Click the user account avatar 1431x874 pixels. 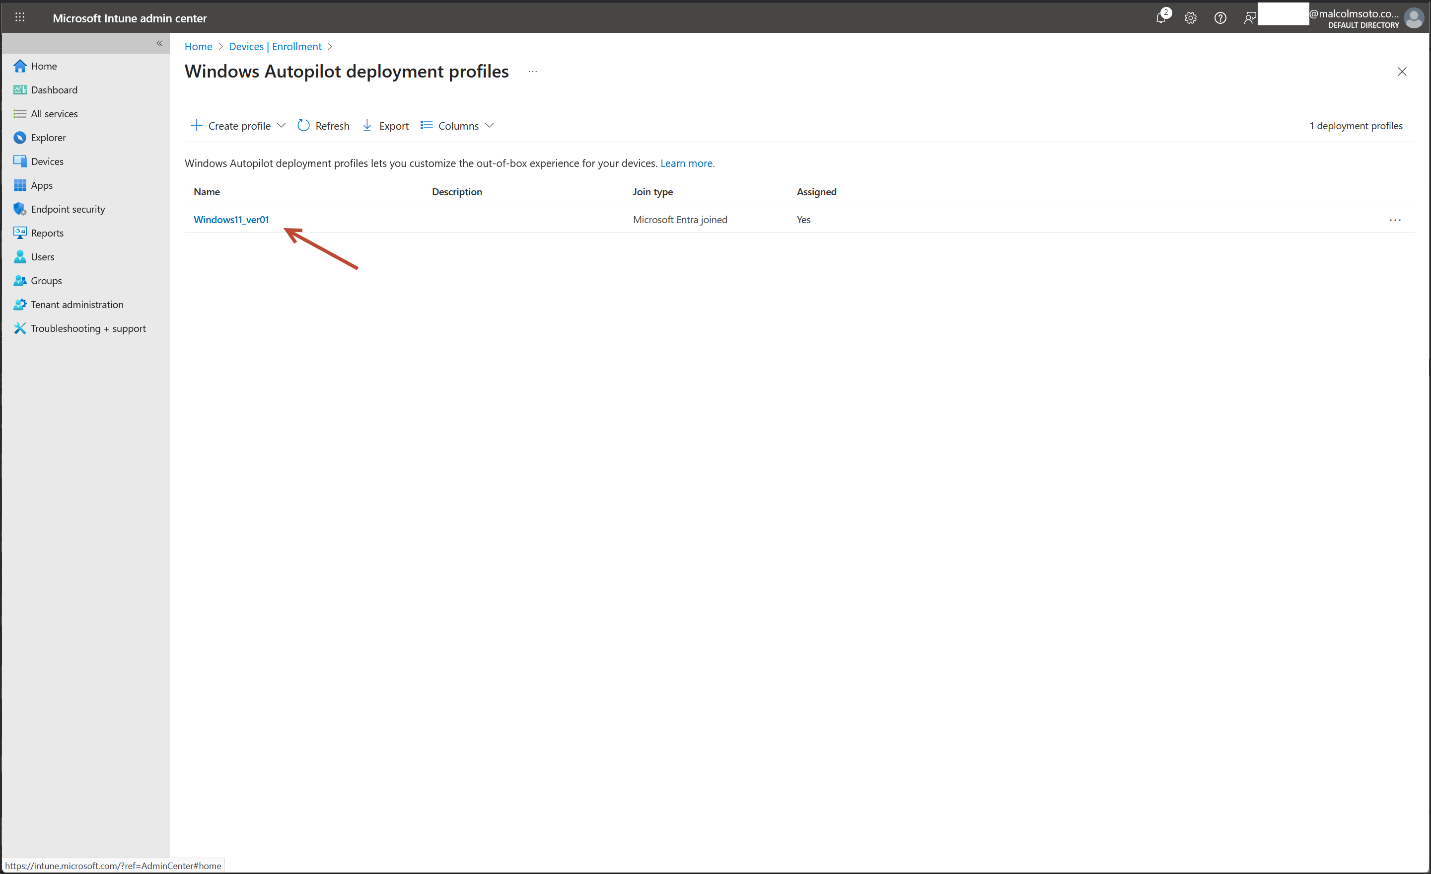(1413, 18)
